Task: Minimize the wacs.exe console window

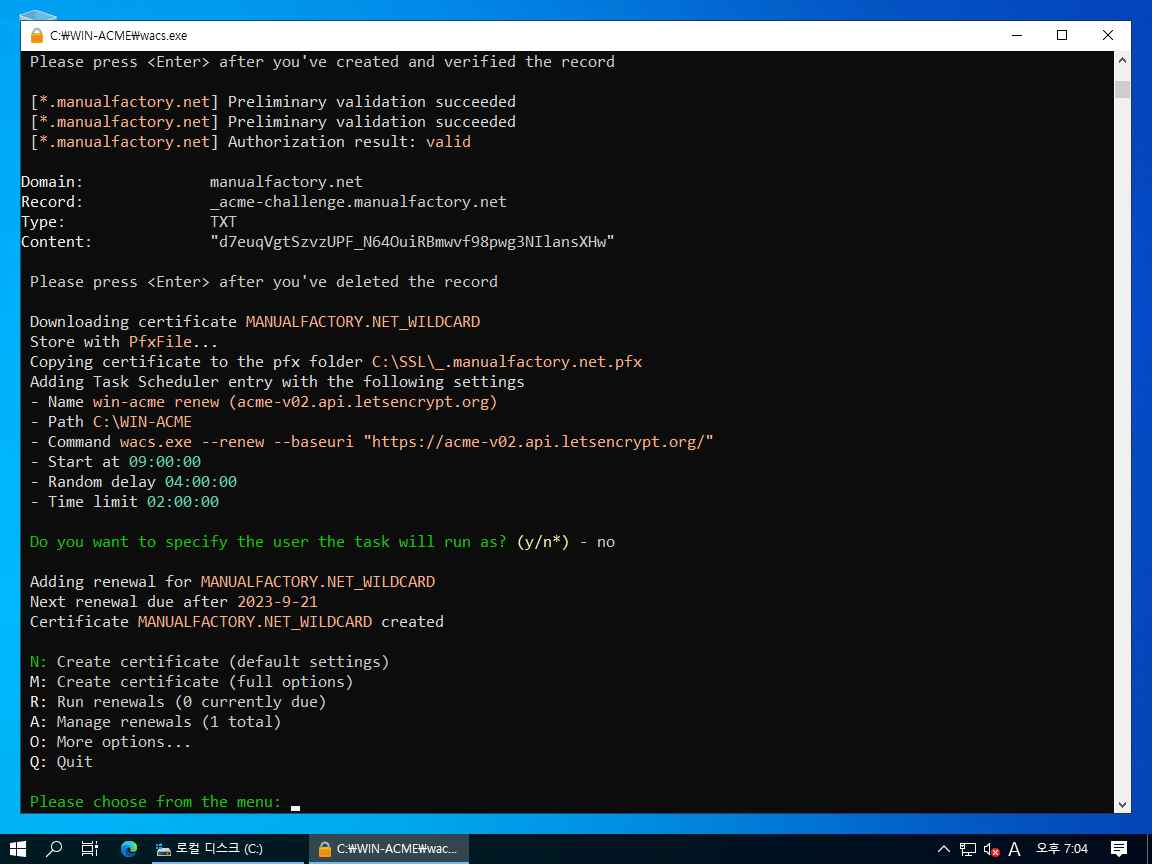Action: pos(1017,35)
